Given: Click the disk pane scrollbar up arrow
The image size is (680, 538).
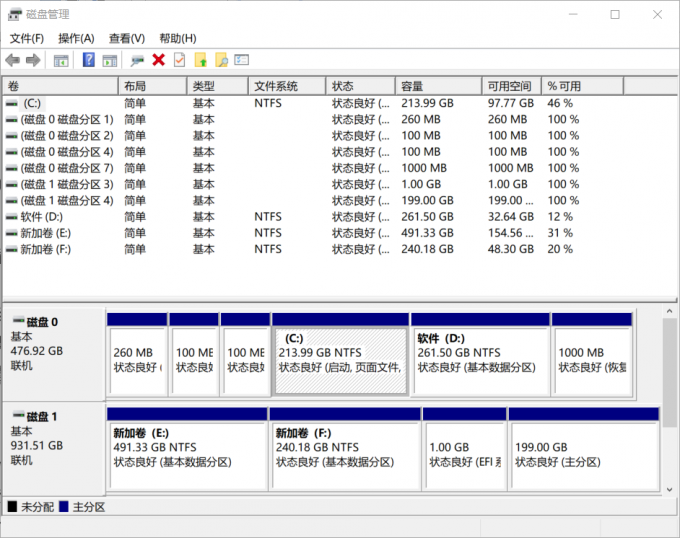Looking at the screenshot, I should 669,311.
